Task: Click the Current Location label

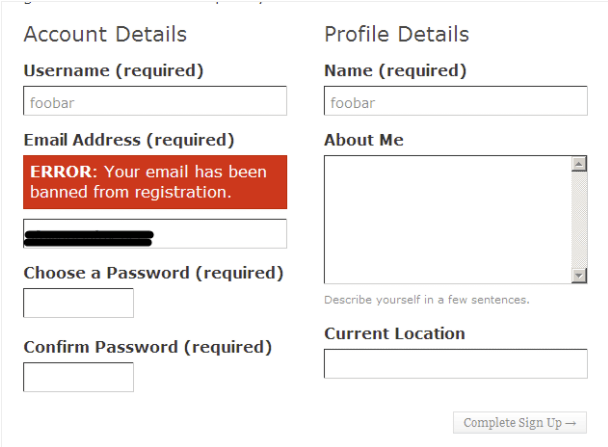Action: point(394,334)
